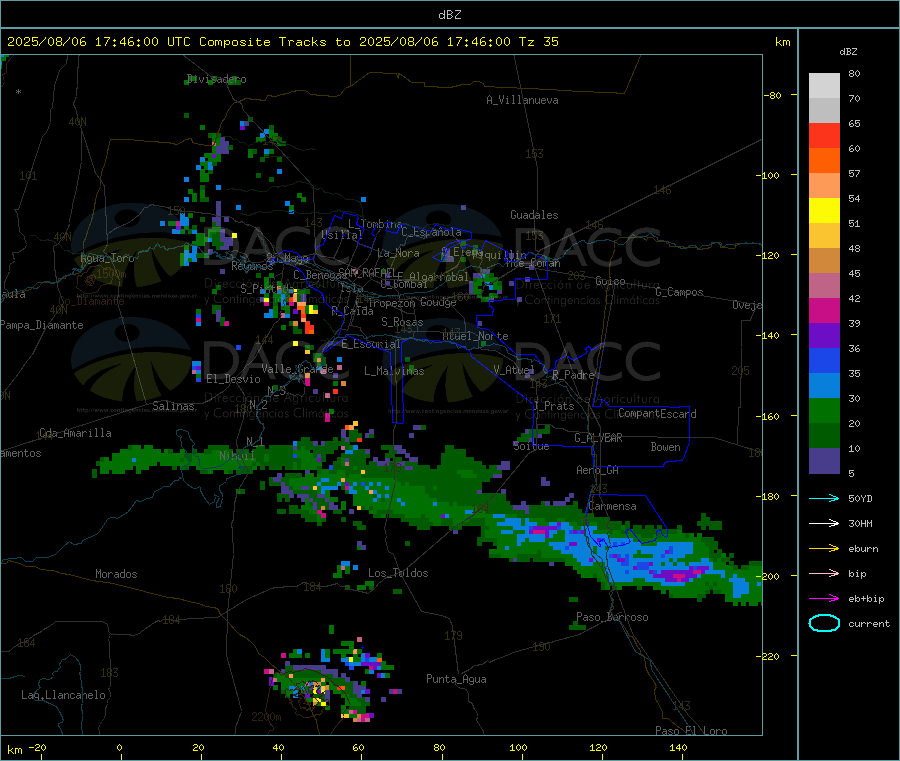The image size is (900, 761).
Task: Click the '-200' tick on right km axis
Action: point(771,576)
